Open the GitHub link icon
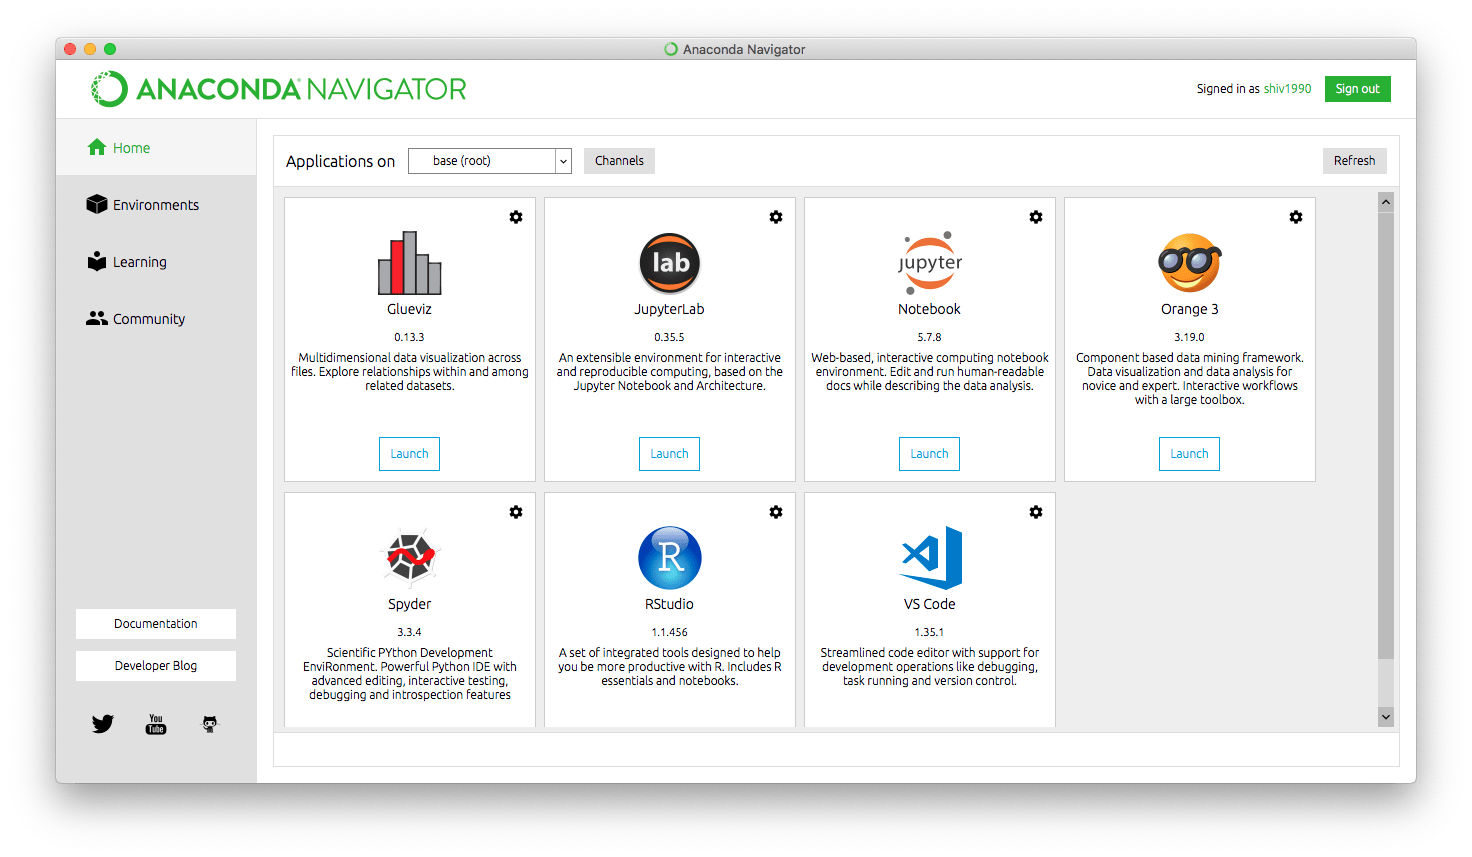1472x857 pixels. pos(210,724)
